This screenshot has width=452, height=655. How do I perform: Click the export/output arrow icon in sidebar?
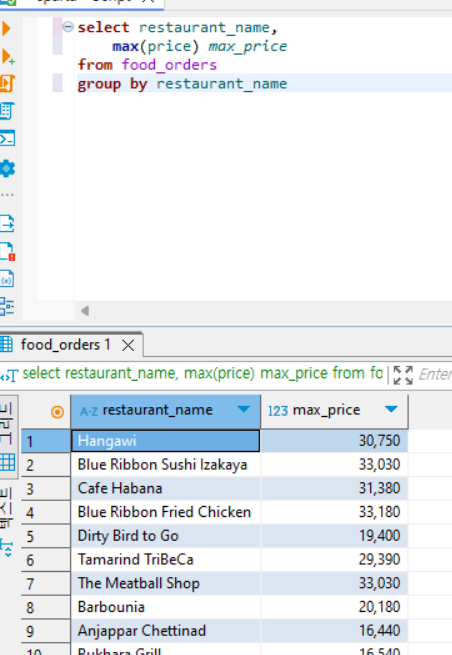7,223
